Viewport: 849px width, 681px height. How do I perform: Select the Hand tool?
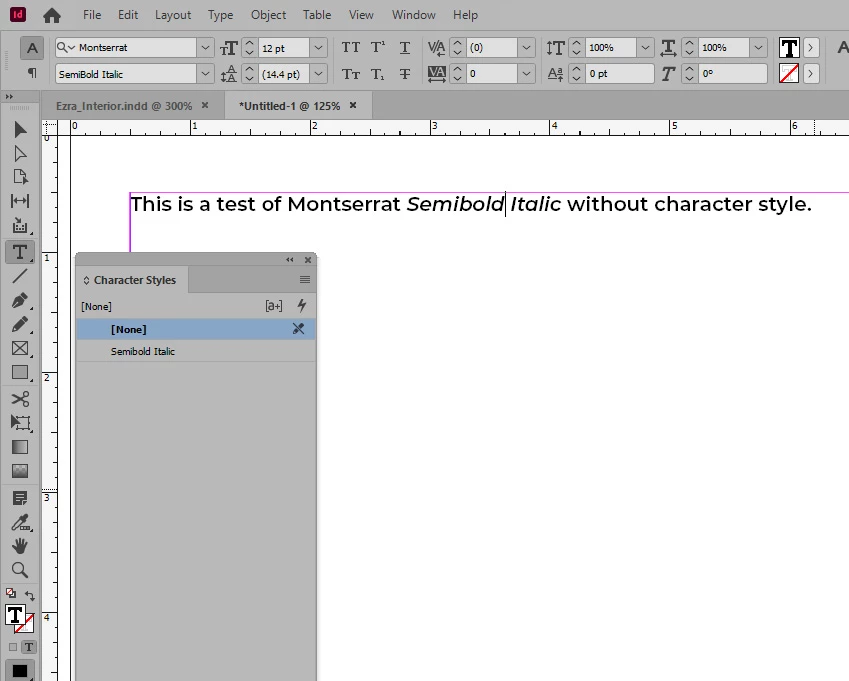pyautogui.click(x=20, y=546)
